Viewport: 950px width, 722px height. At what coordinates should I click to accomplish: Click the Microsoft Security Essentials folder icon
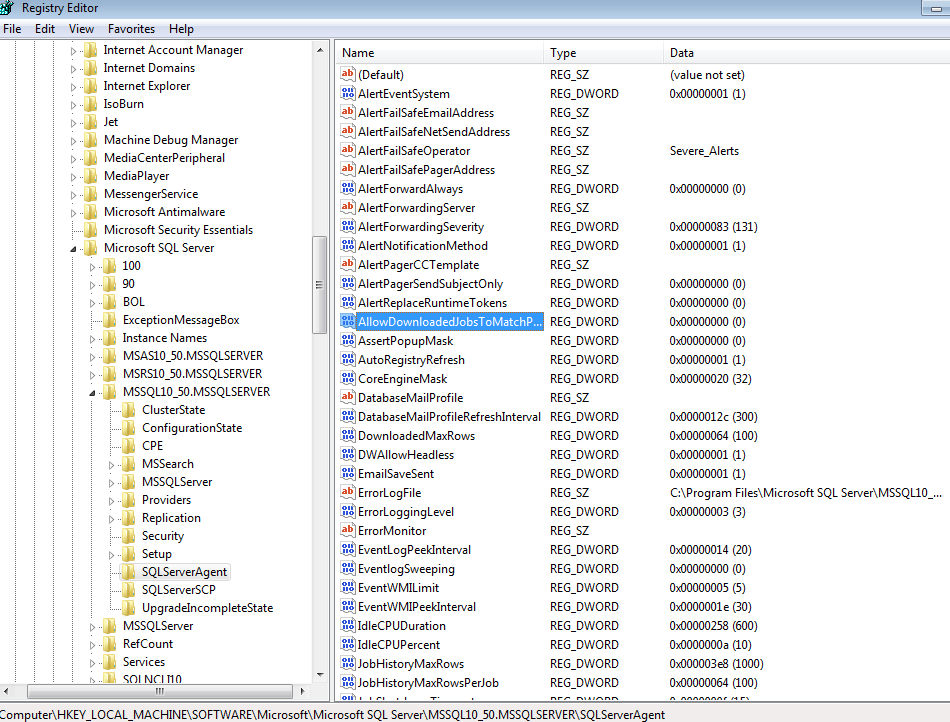[90, 230]
